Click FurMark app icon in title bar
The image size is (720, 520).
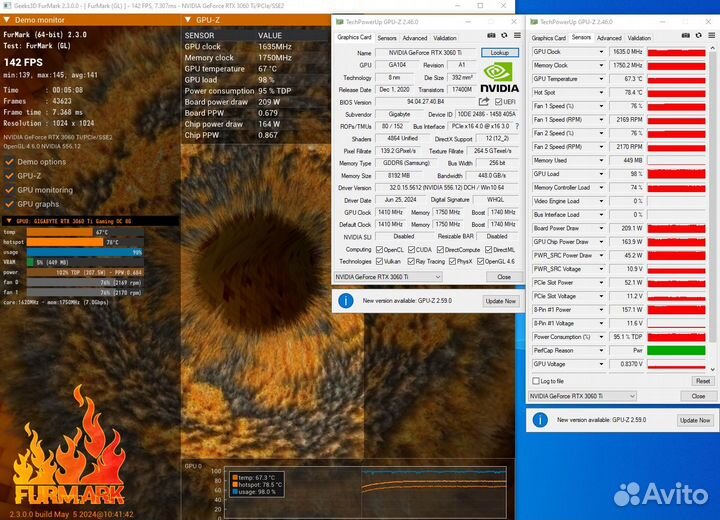[7, 6]
